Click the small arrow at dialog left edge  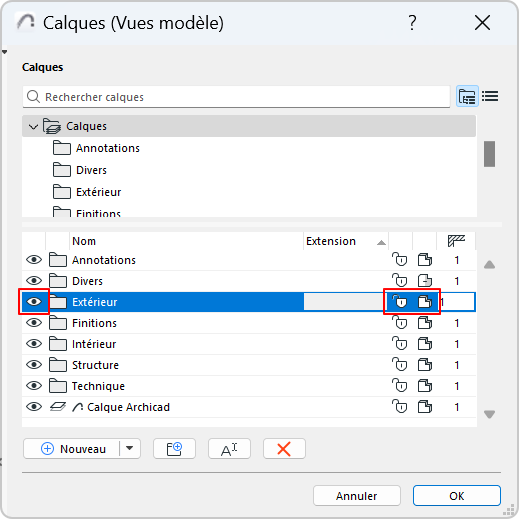click(4, 52)
